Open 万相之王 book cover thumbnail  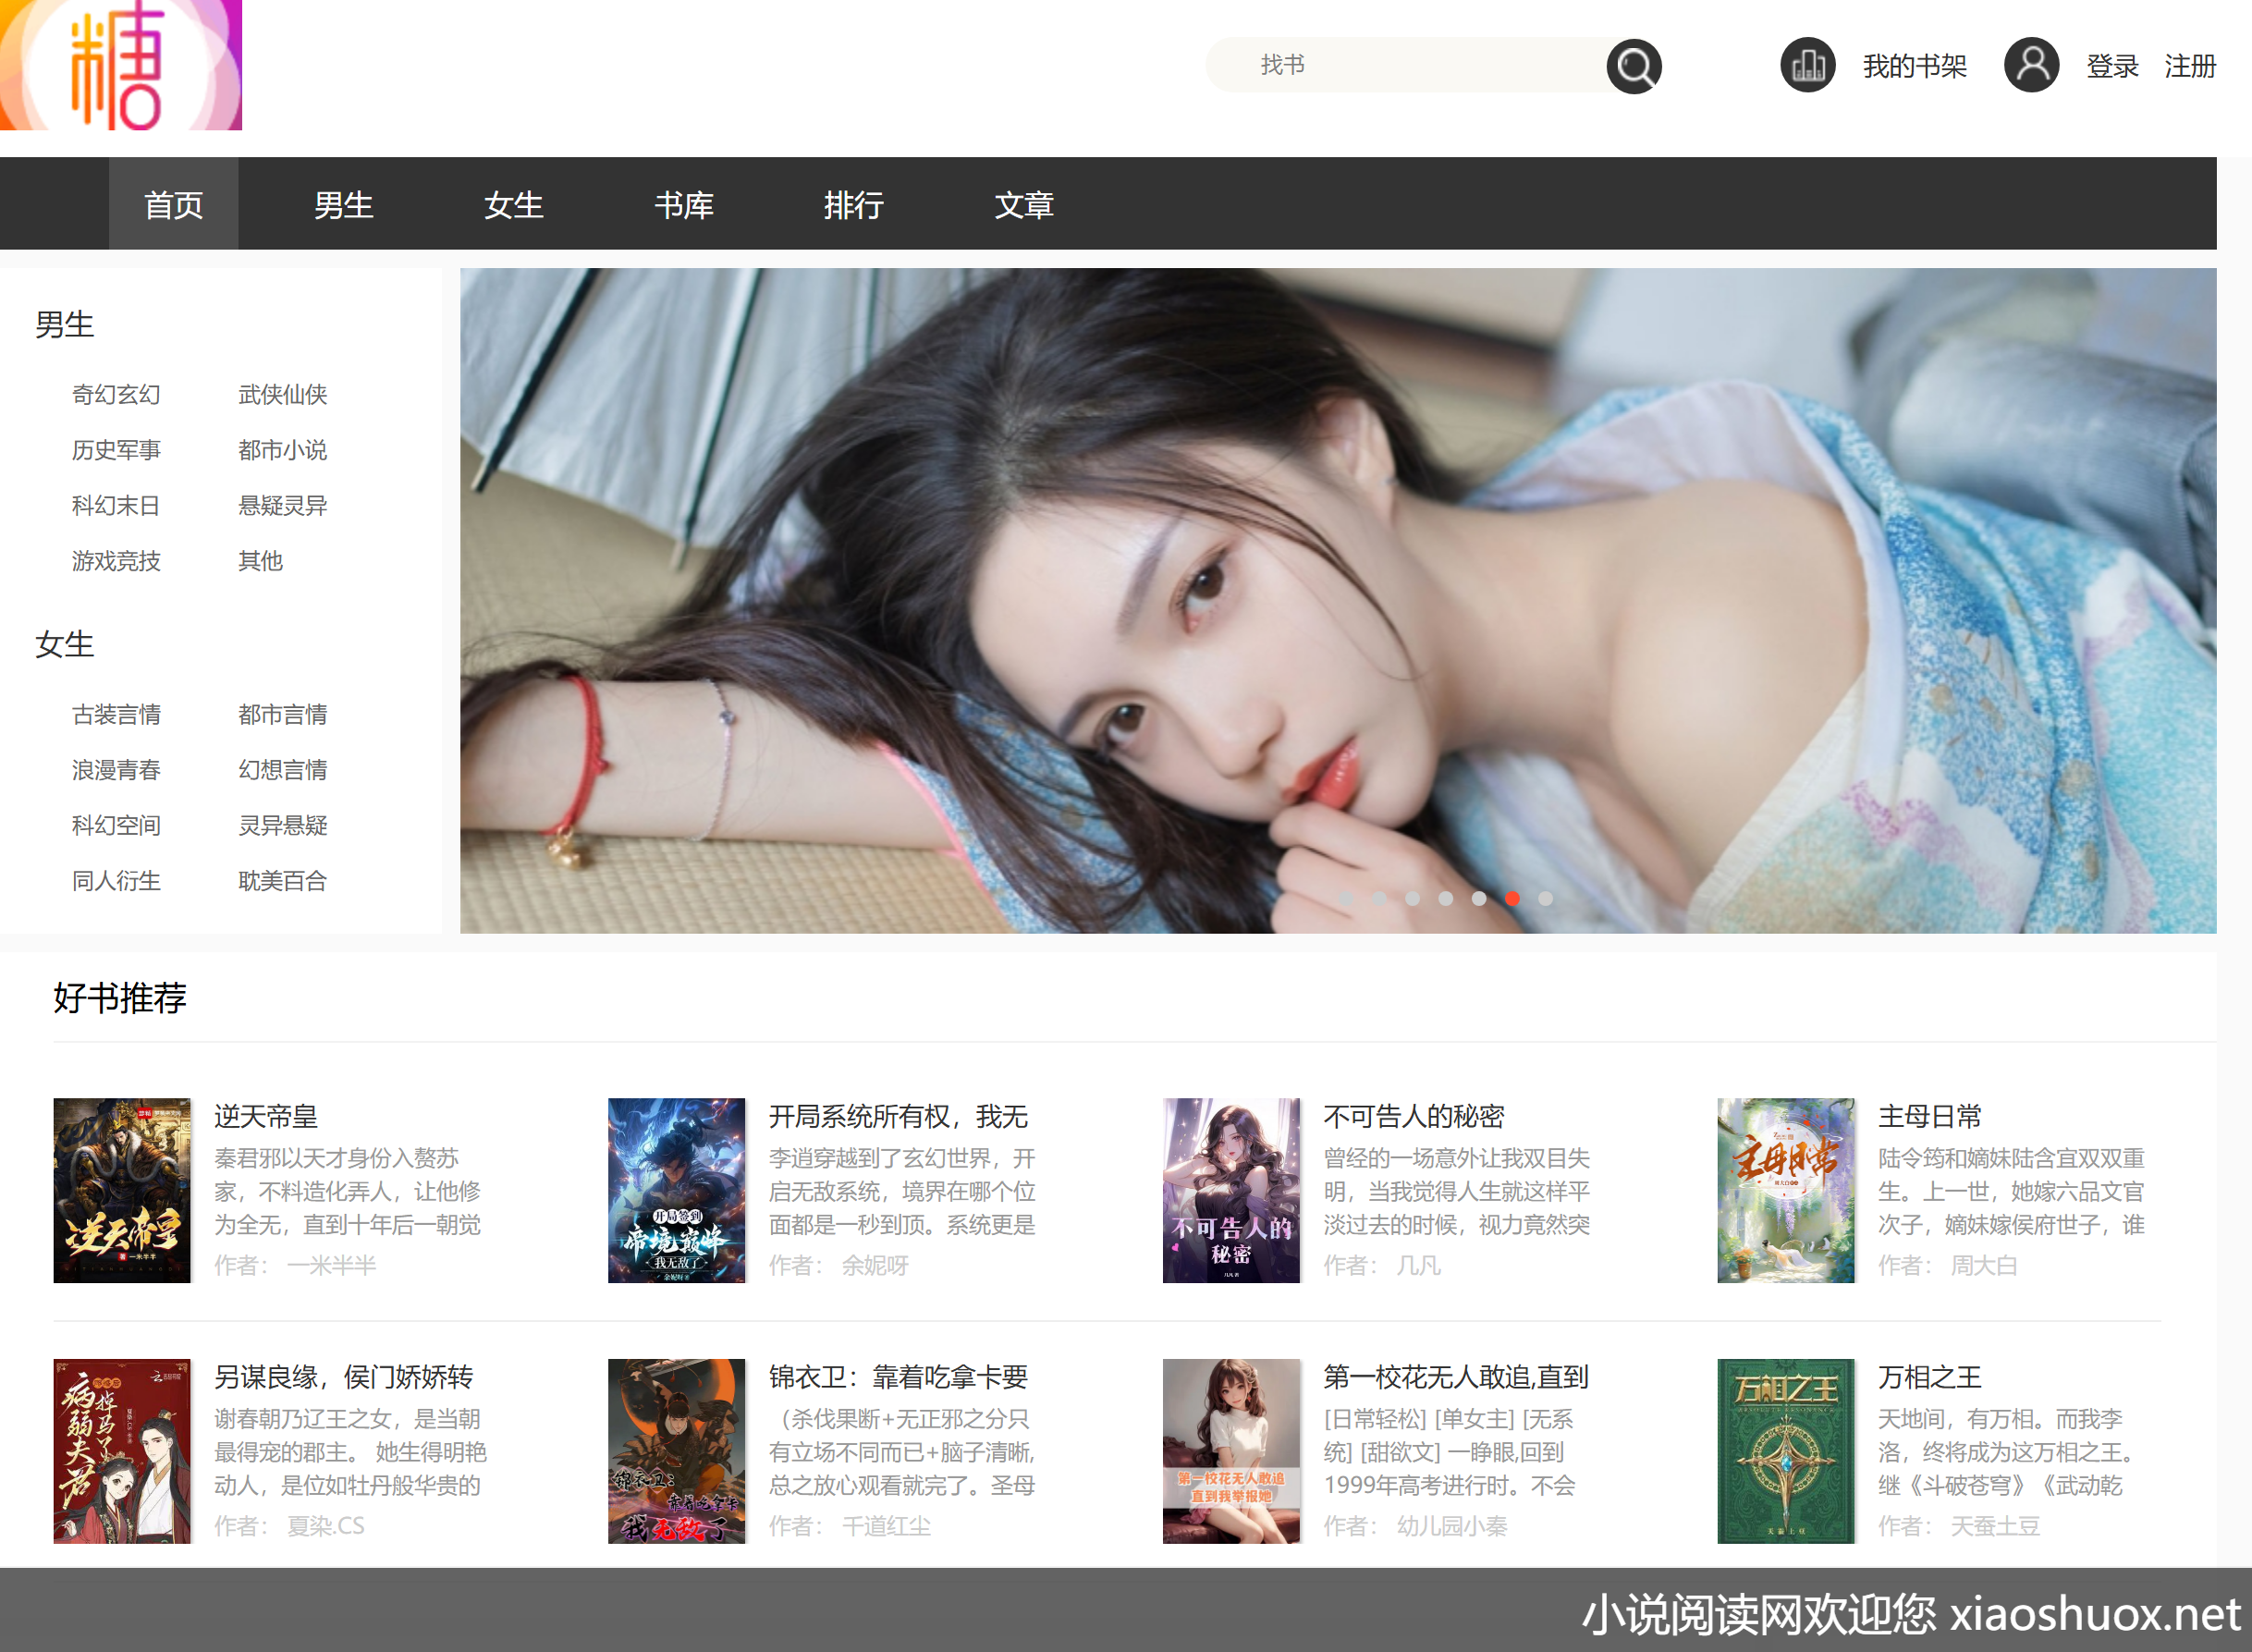point(1785,1450)
